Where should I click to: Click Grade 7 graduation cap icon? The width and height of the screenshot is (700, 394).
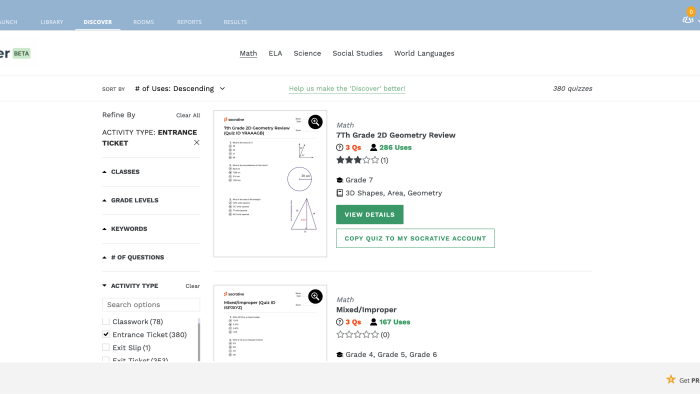(x=339, y=180)
